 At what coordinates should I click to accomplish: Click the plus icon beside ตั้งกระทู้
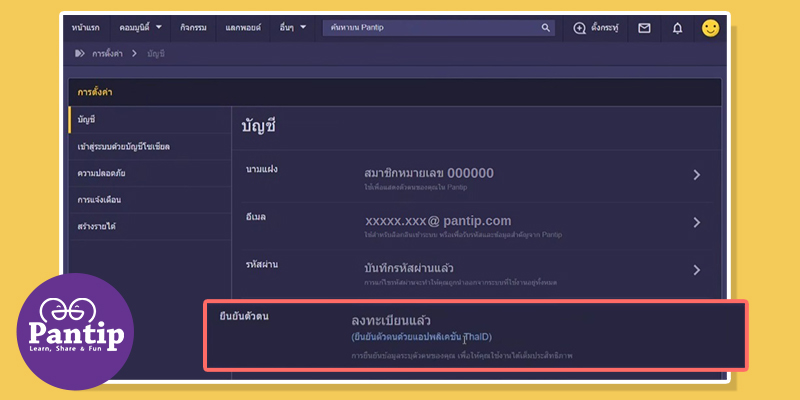580,29
